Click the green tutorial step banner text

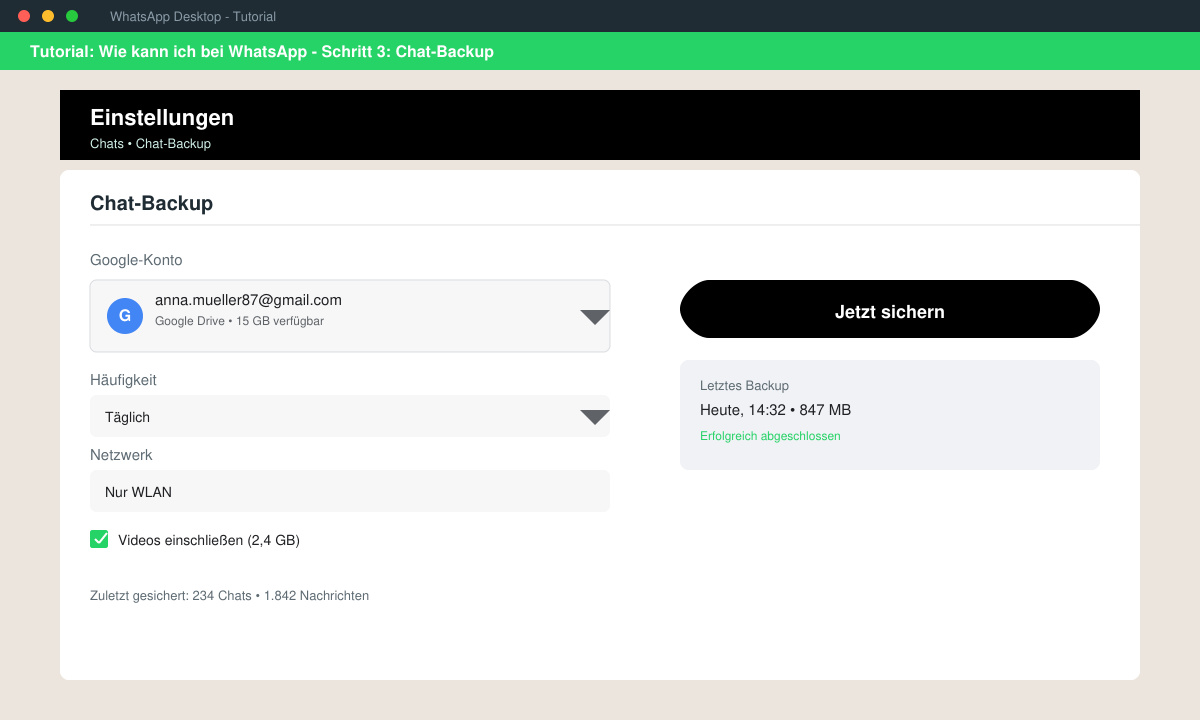(x=262, y=51)
